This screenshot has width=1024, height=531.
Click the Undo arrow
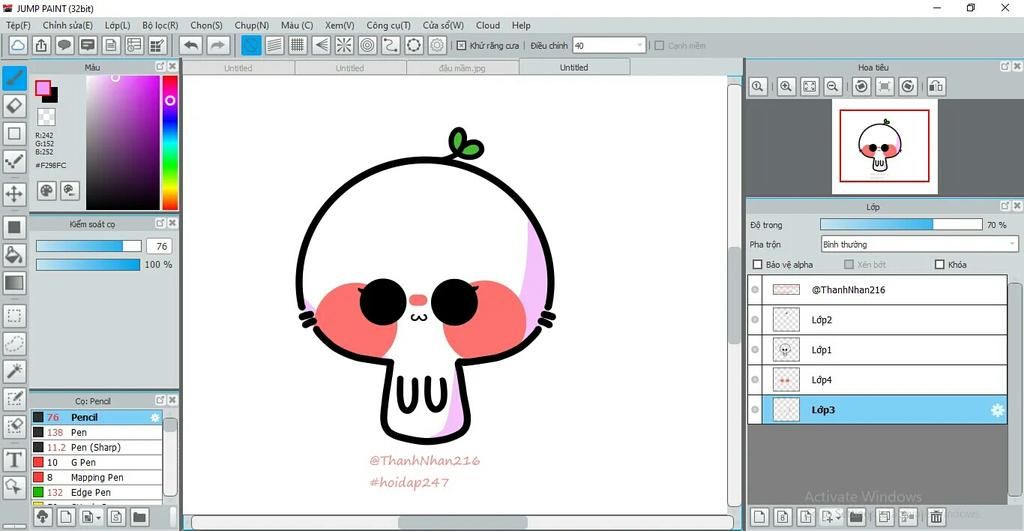(191, 46)
